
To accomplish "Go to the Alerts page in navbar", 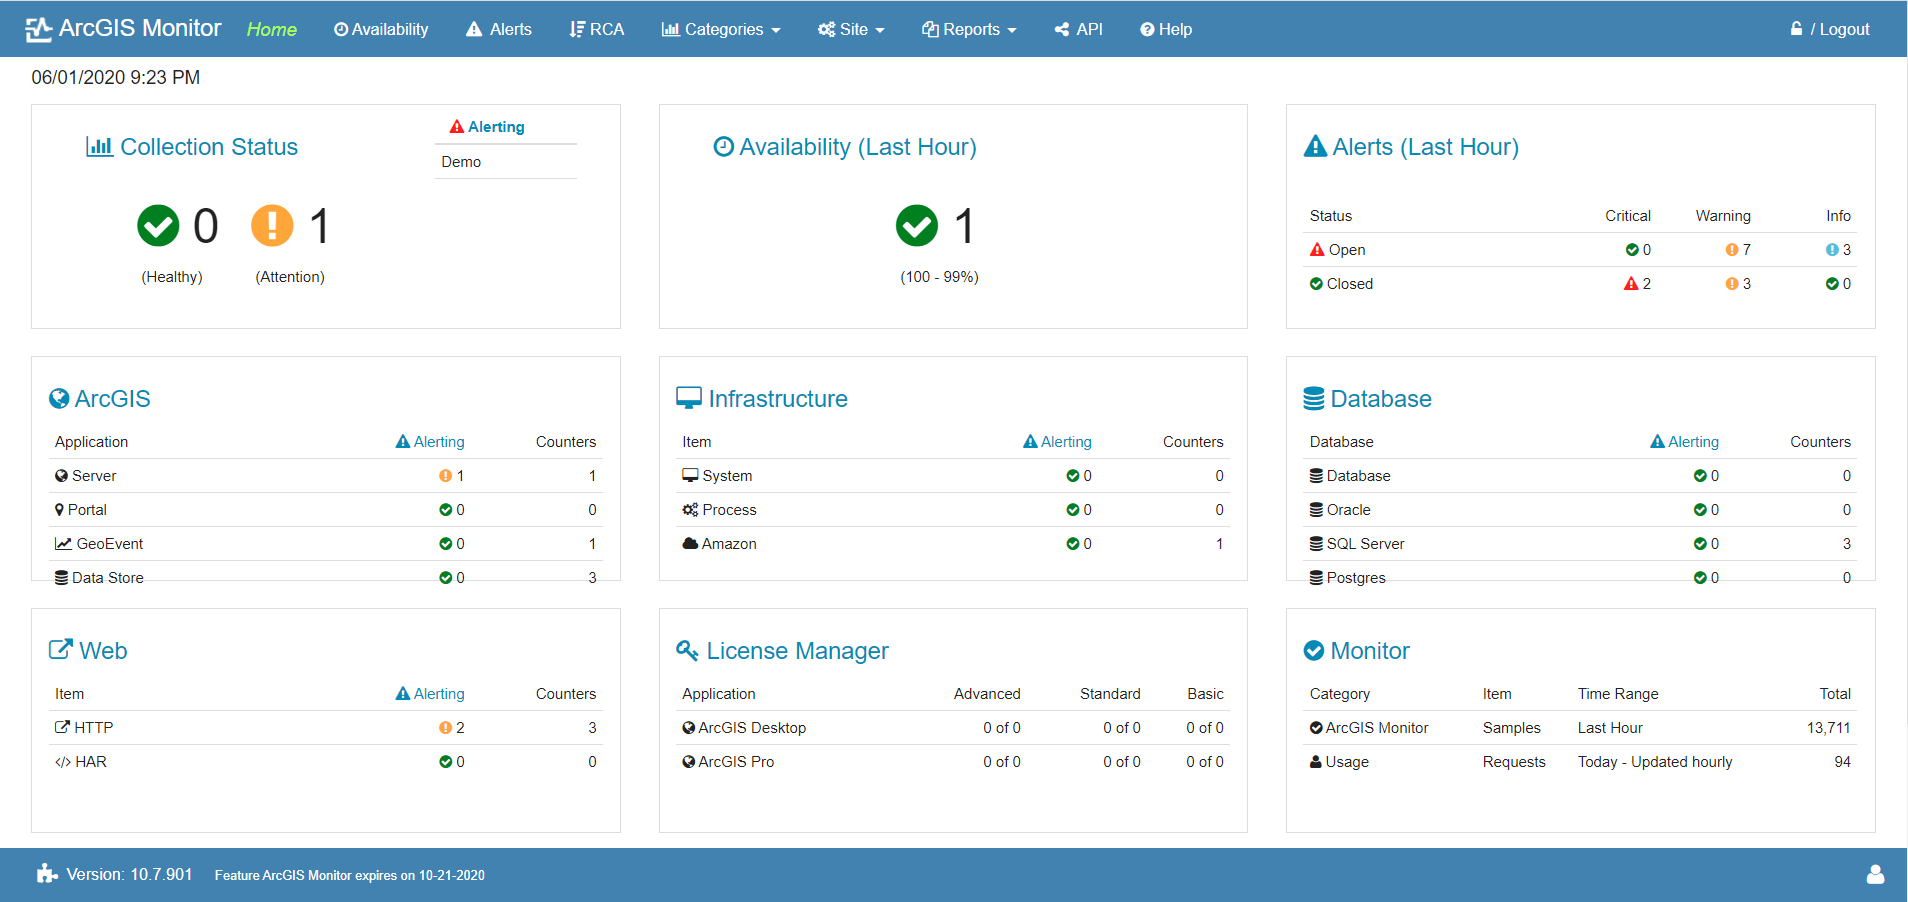I will 499,30.
